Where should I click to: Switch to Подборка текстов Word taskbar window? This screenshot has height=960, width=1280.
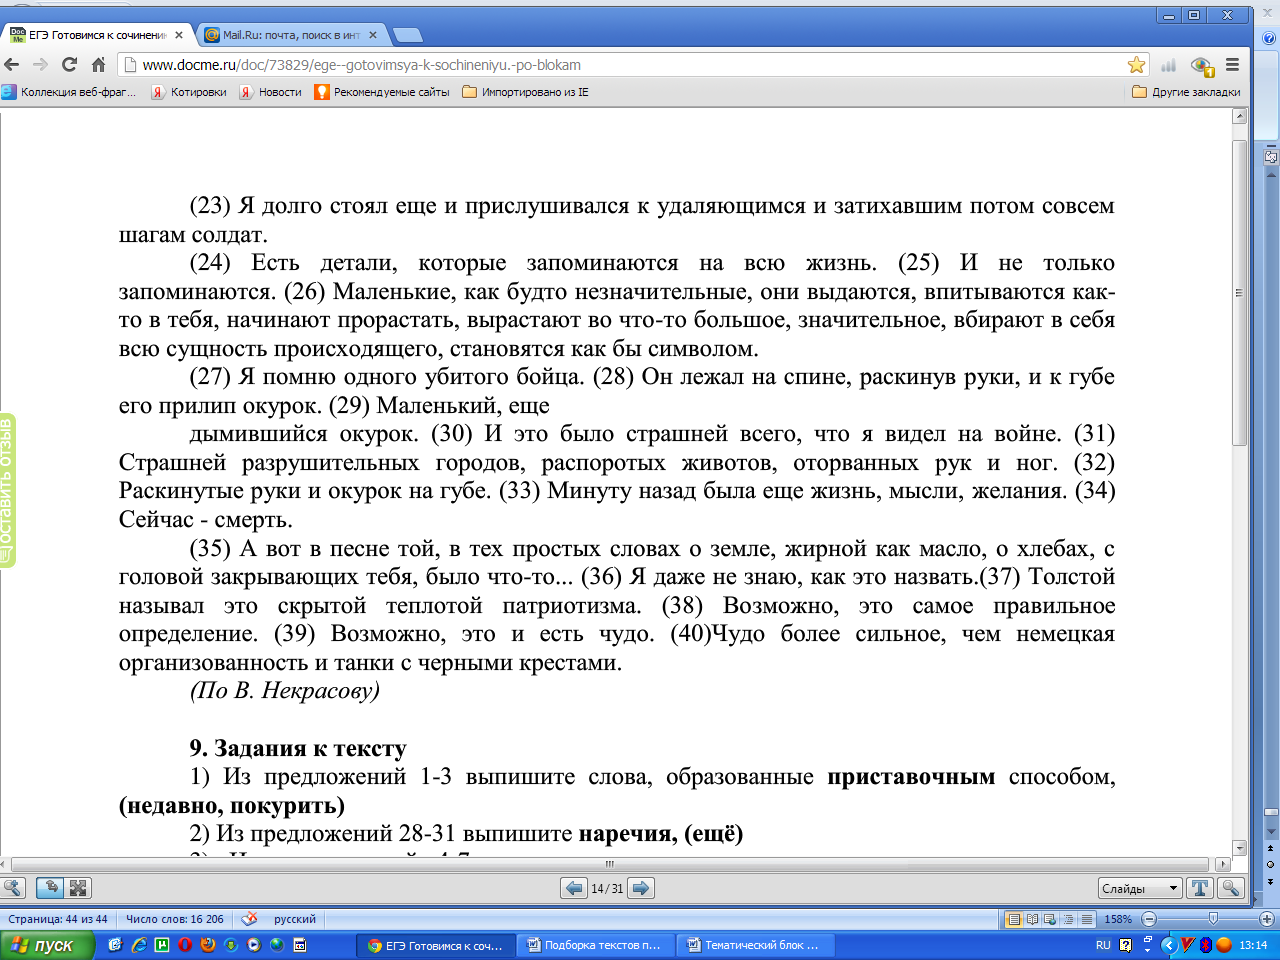coord(597,945)
